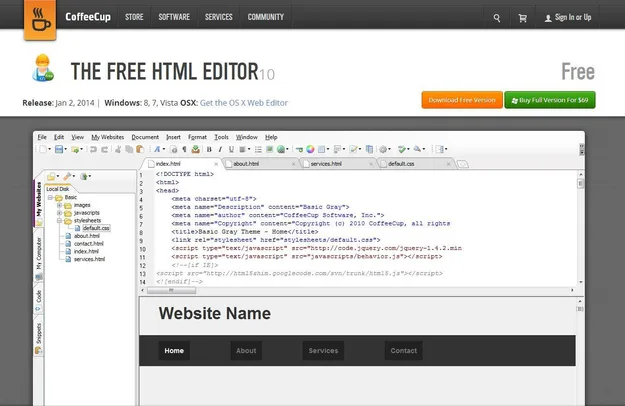Toggle Italic formatting in editor toolbar
The width and height of the screenshot is (625, 406).
220,149
